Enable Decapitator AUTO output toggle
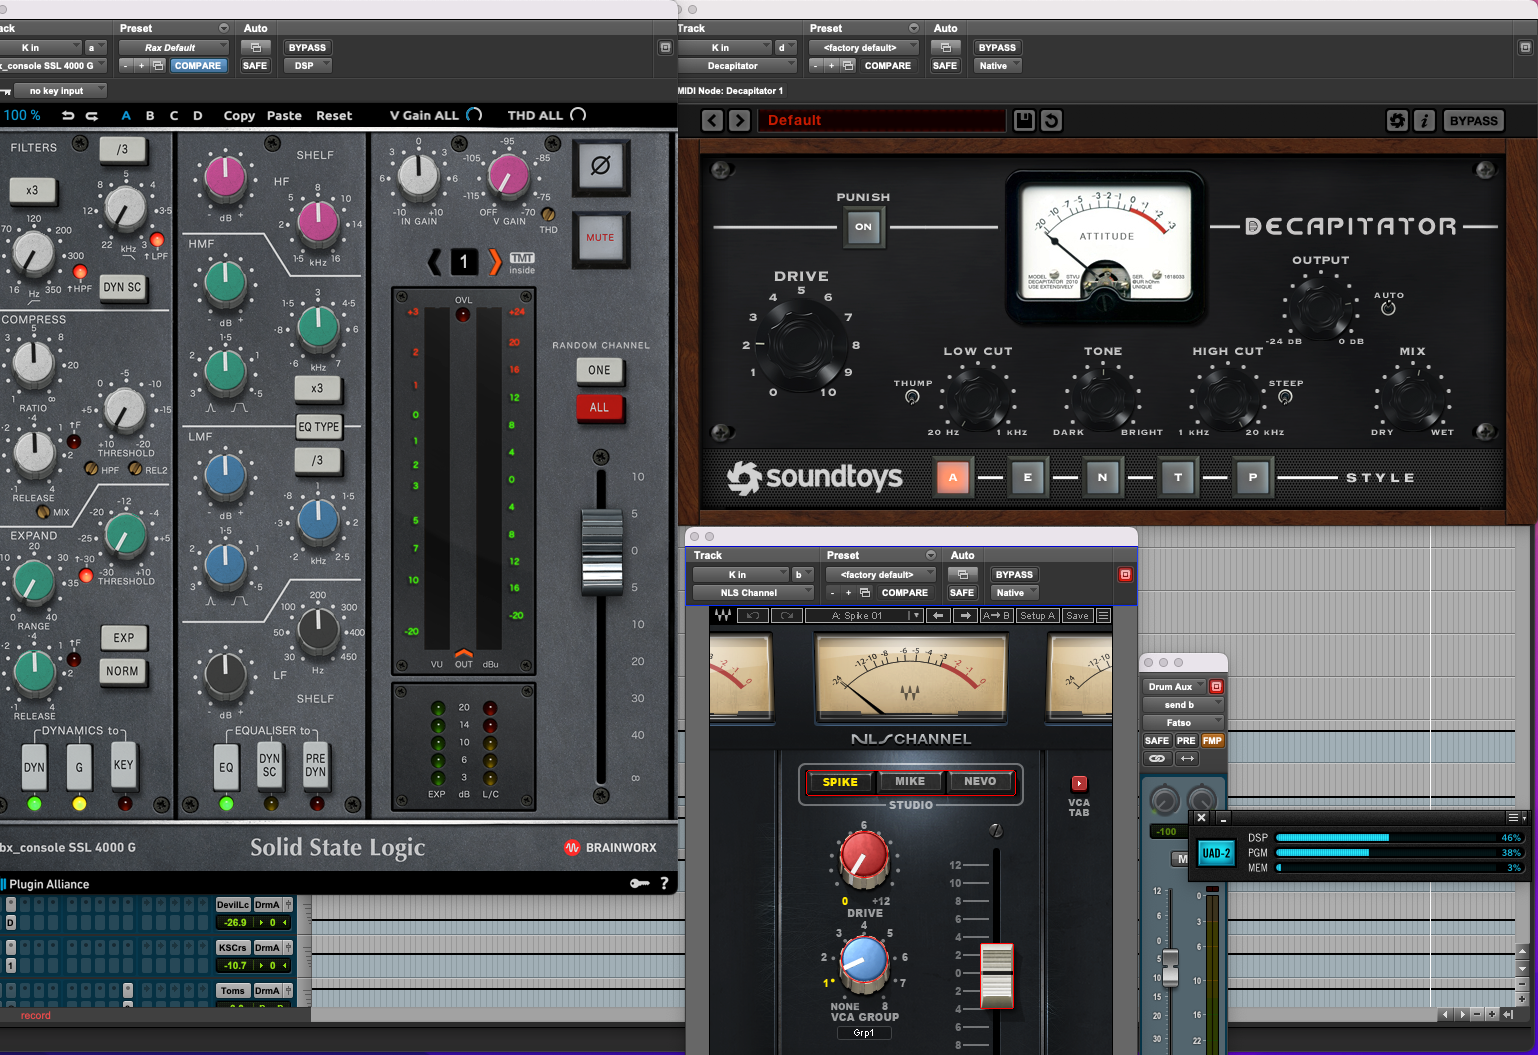 point(1388,309)
